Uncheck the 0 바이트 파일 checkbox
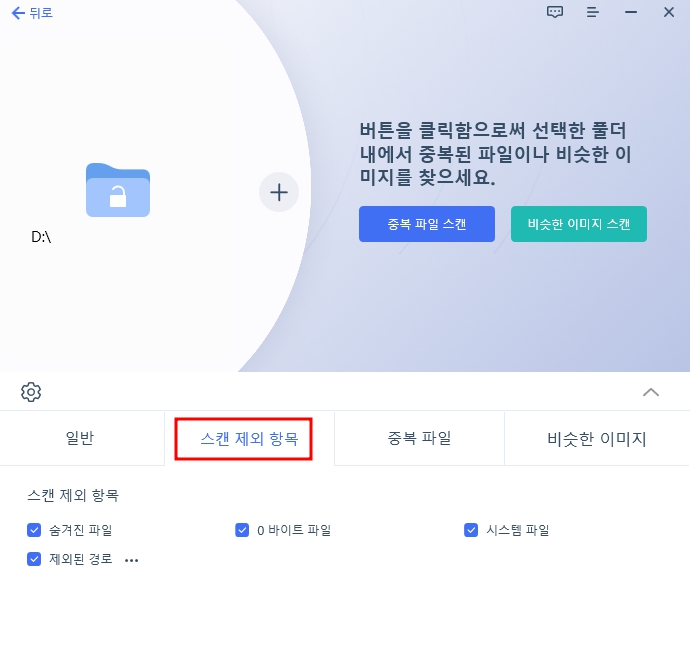This screenshot has height=650, width=690. 242,530
